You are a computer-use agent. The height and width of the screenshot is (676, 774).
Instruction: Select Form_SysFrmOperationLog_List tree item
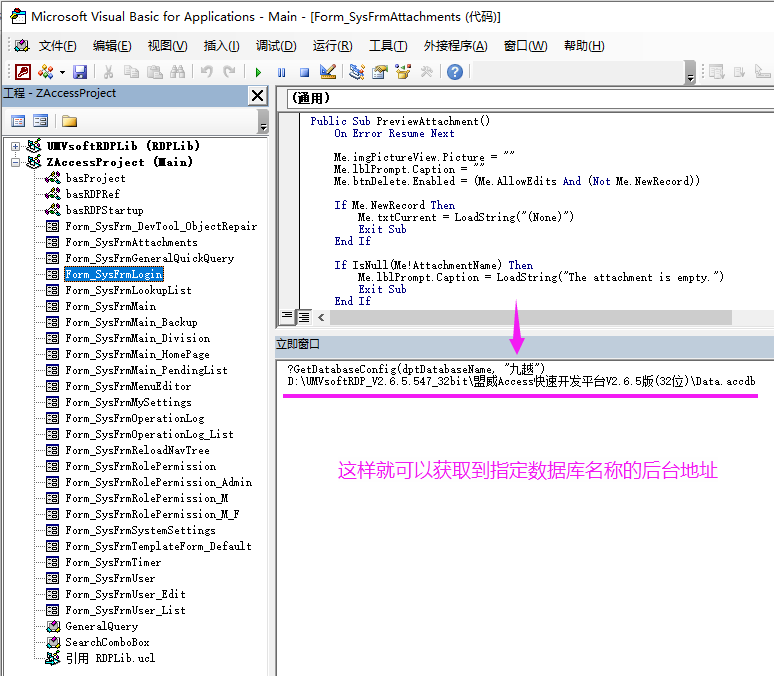tap(149, 435)
